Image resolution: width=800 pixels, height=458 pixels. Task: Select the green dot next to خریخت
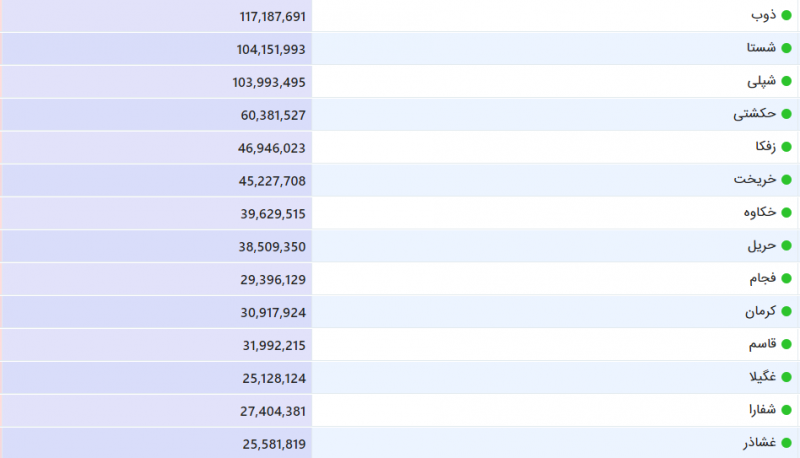pyautogui.click(x=786, y=180)
